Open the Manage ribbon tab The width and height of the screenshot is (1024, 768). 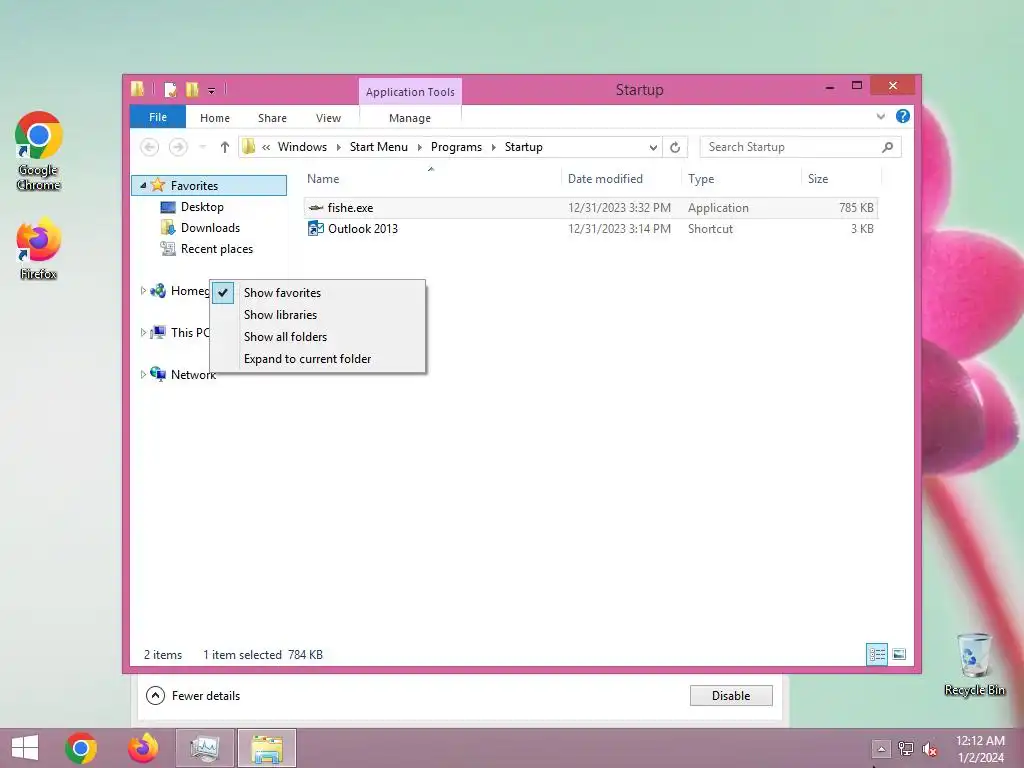tap(410, 118)
